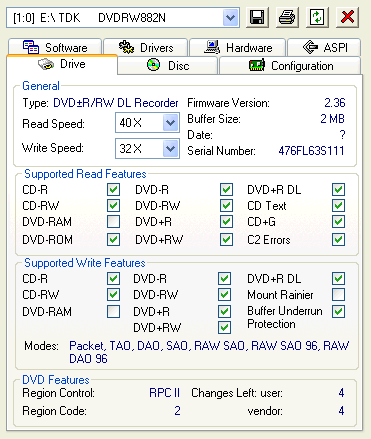Open the drive selector dropdown arrow

[x=230, y=18]
